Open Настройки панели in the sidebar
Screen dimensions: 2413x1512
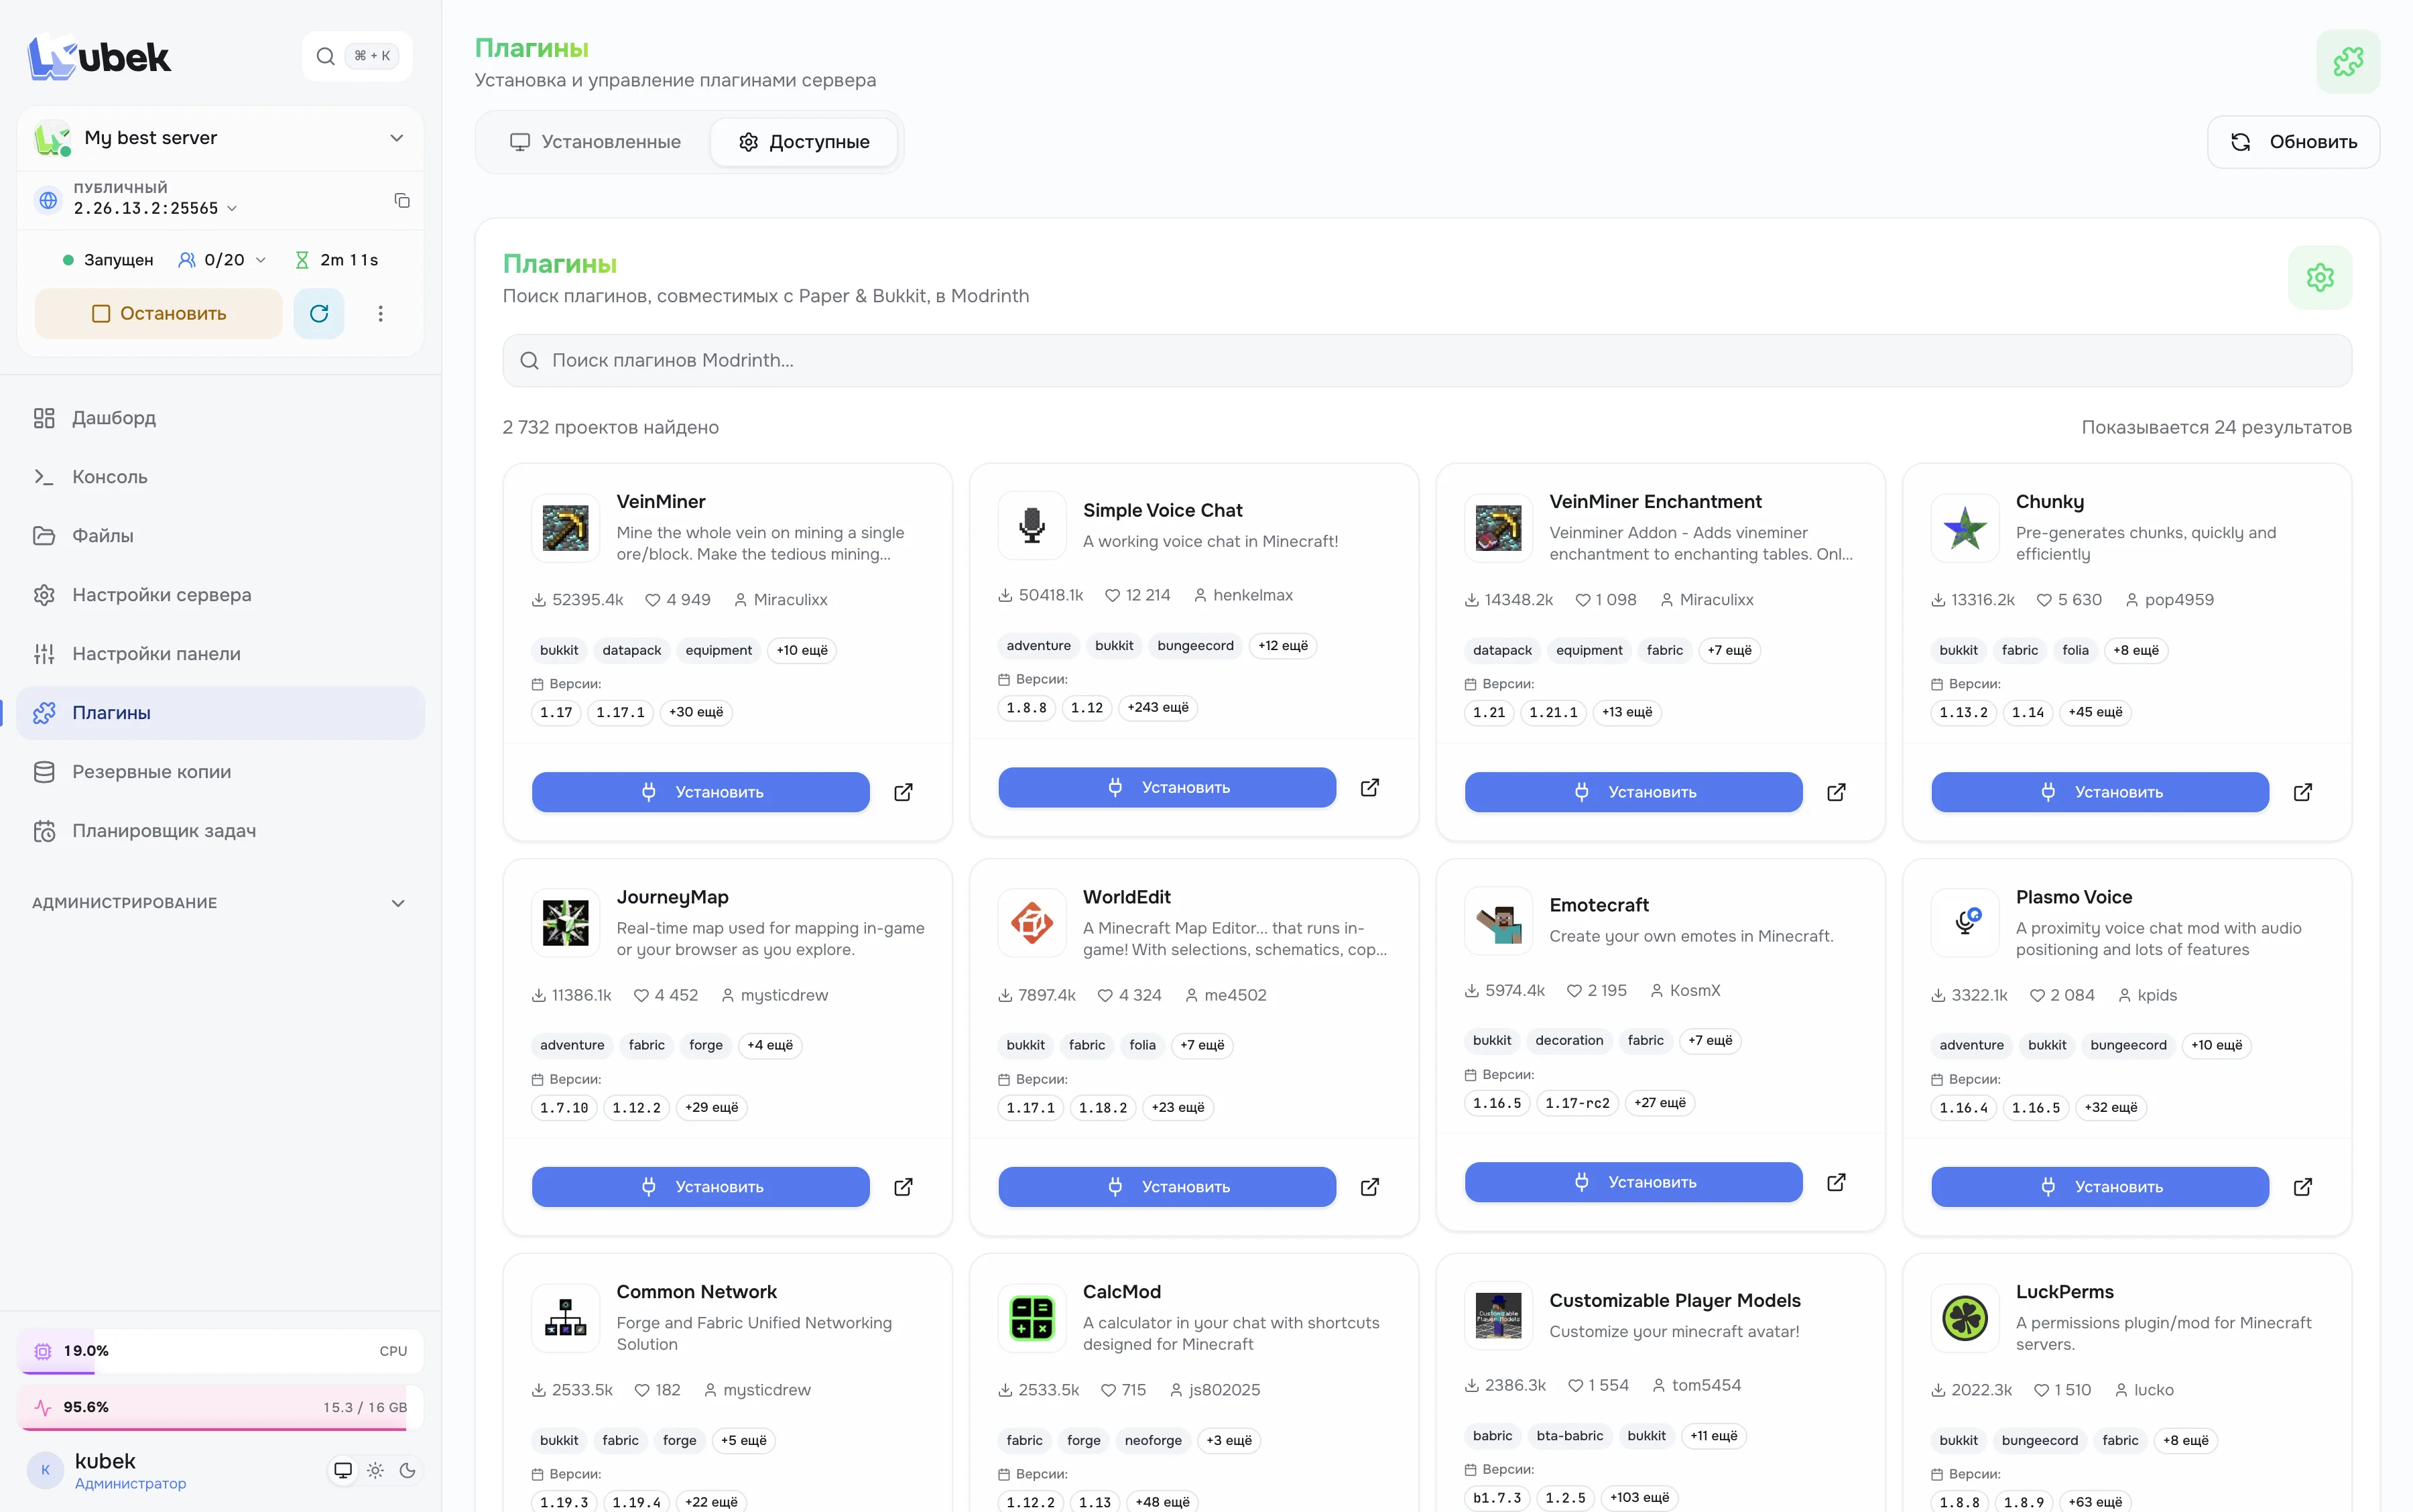[220, 654]
